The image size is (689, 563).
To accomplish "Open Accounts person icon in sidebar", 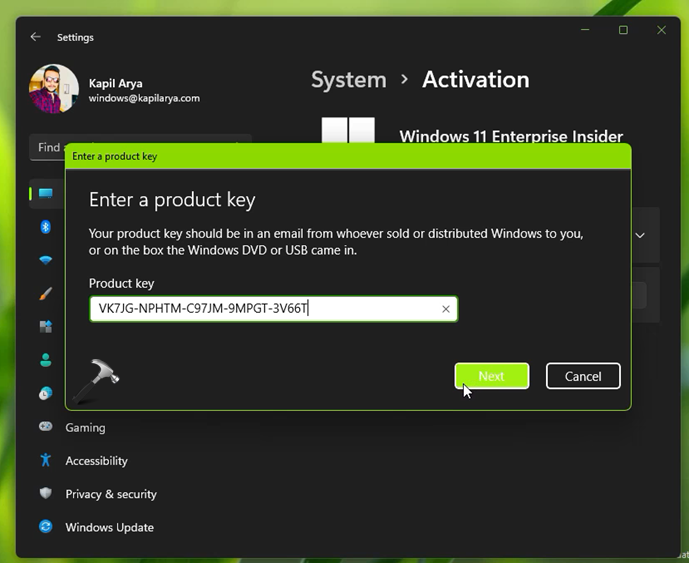I will pyautogui.click(x=46, y=360).
